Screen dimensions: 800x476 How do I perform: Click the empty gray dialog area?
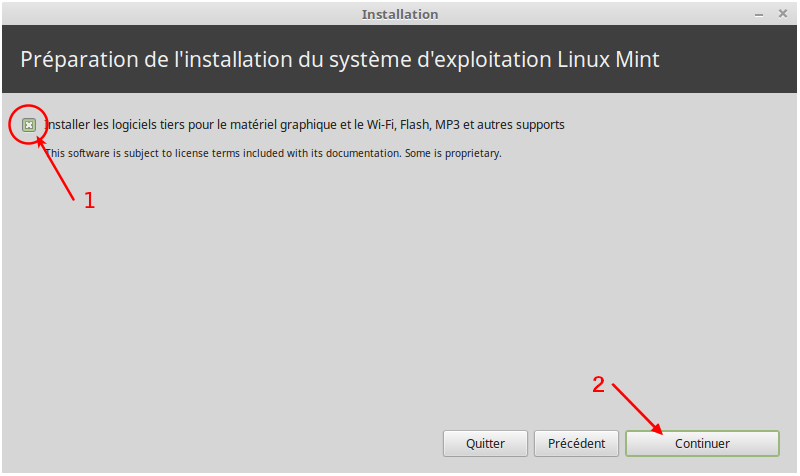[x=357, y=286]
